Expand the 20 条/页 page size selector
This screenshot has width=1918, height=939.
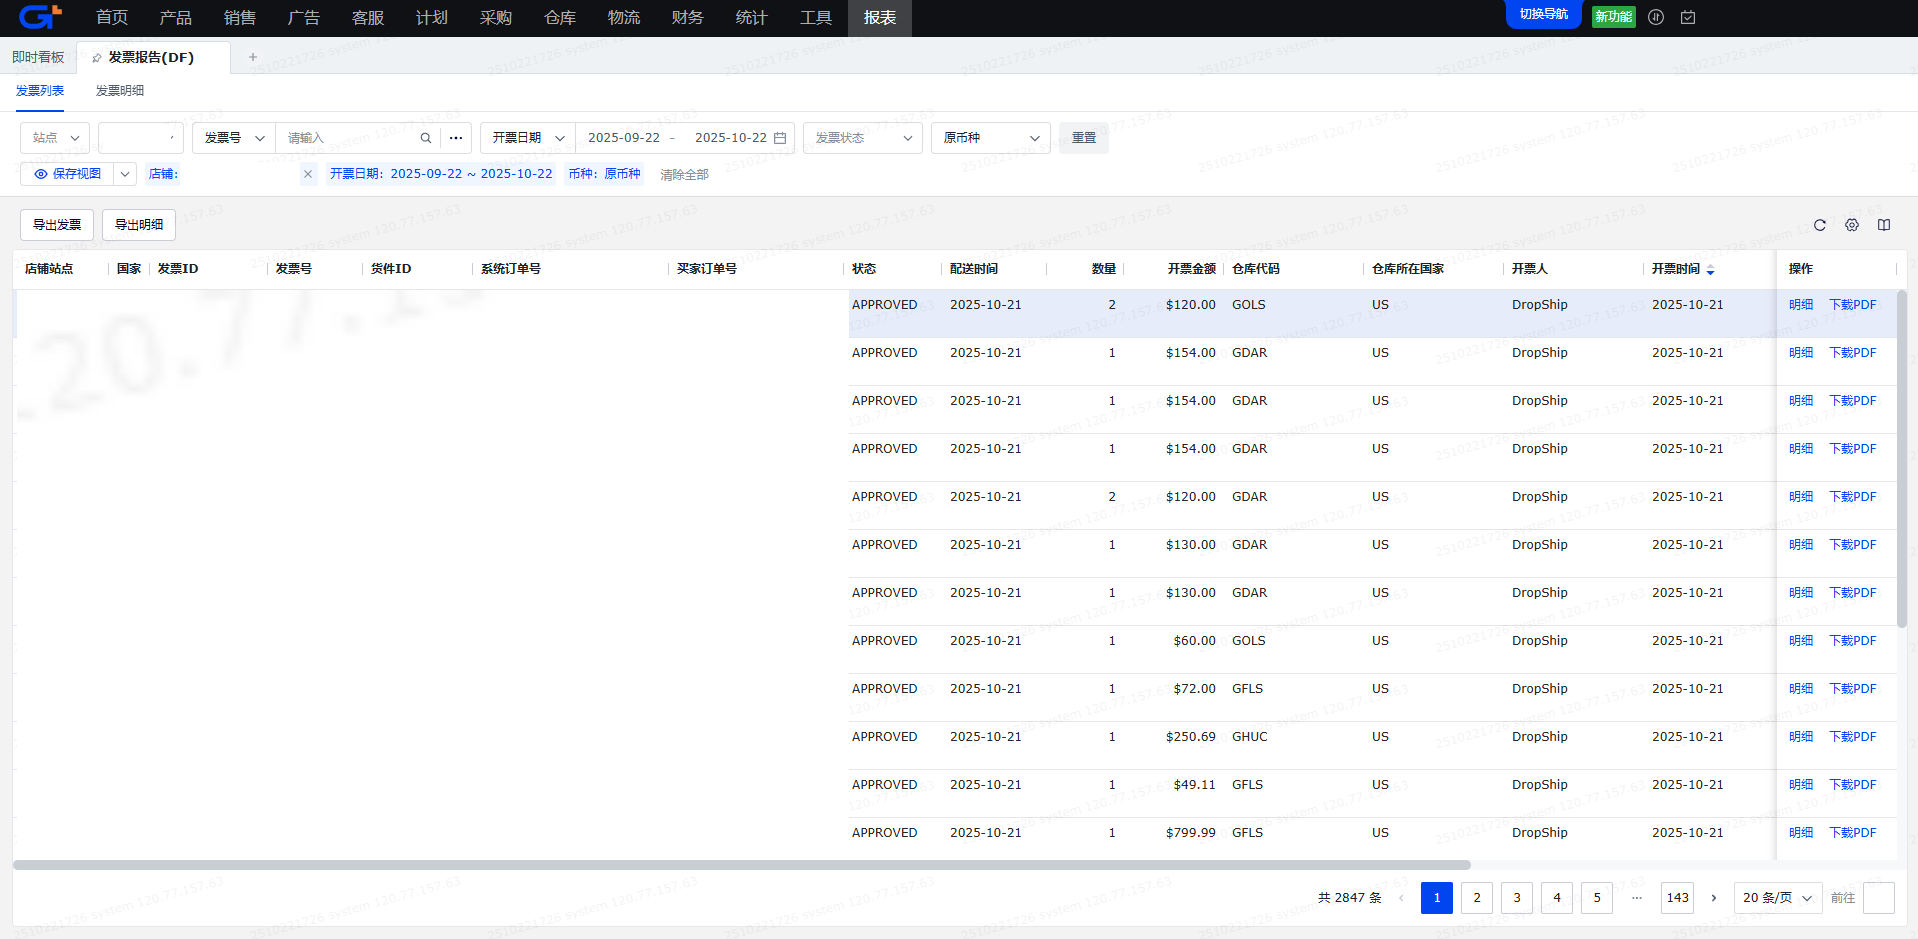point(1777,898)
